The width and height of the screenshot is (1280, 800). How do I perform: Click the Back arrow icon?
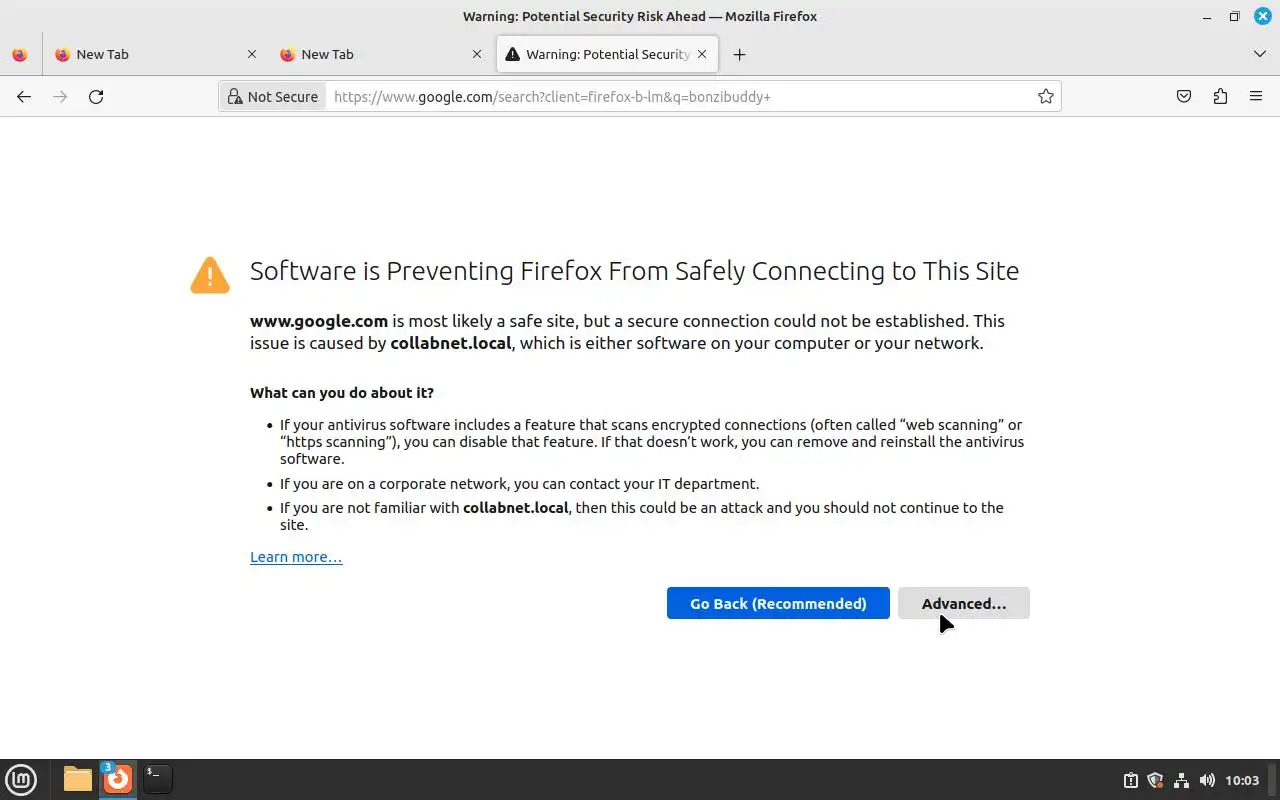pos(24,97)
